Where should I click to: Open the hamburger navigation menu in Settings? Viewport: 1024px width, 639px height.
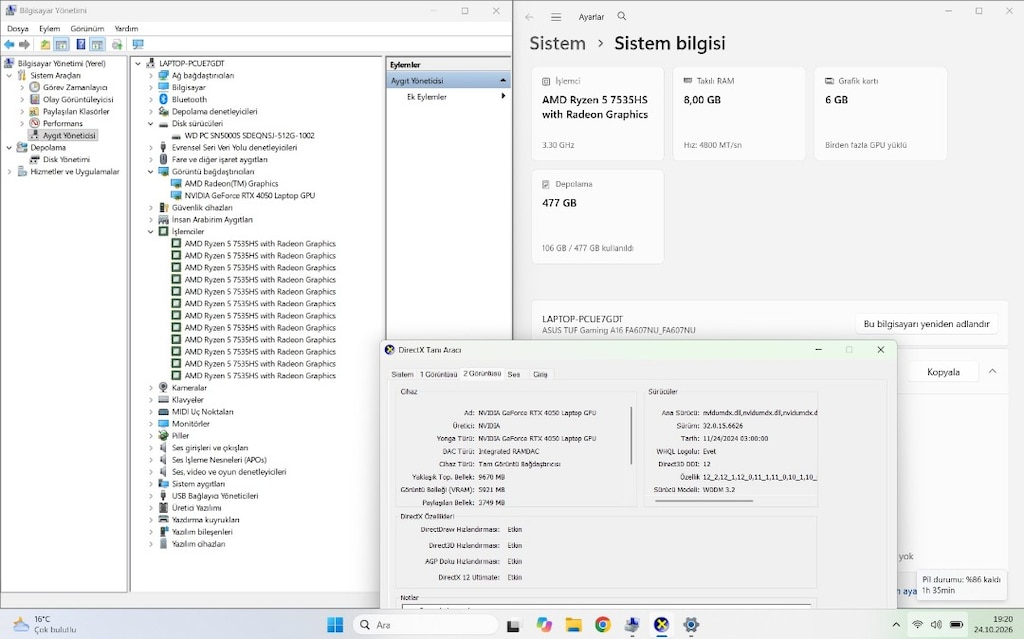[x=556, y=17]
